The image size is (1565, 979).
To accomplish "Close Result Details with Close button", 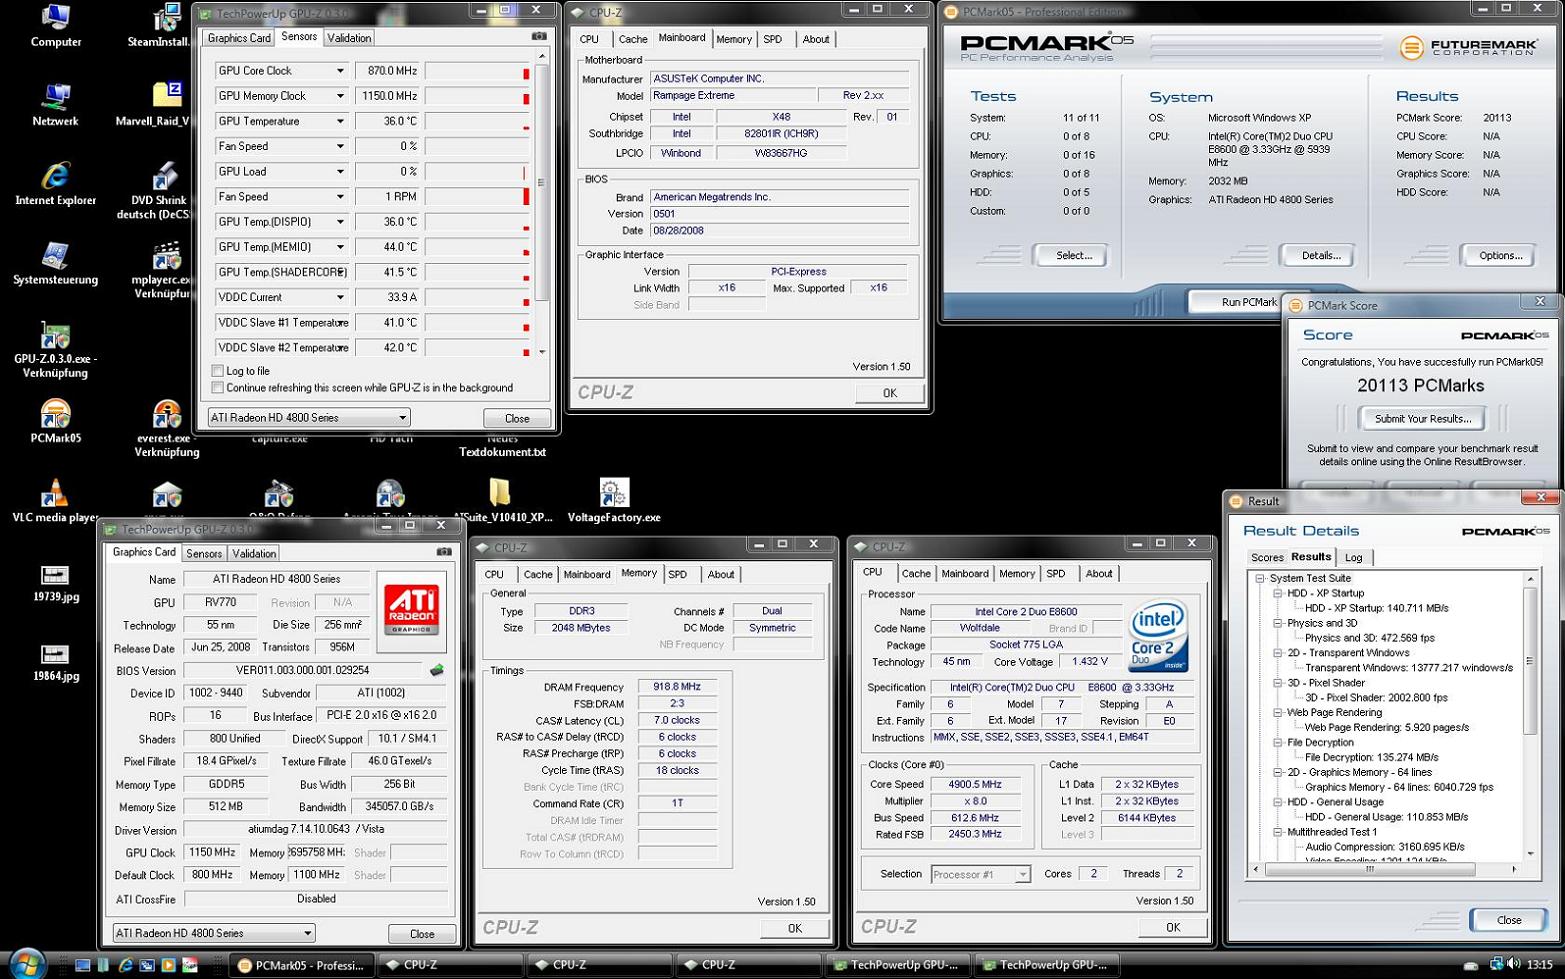I will (1508, 920).
